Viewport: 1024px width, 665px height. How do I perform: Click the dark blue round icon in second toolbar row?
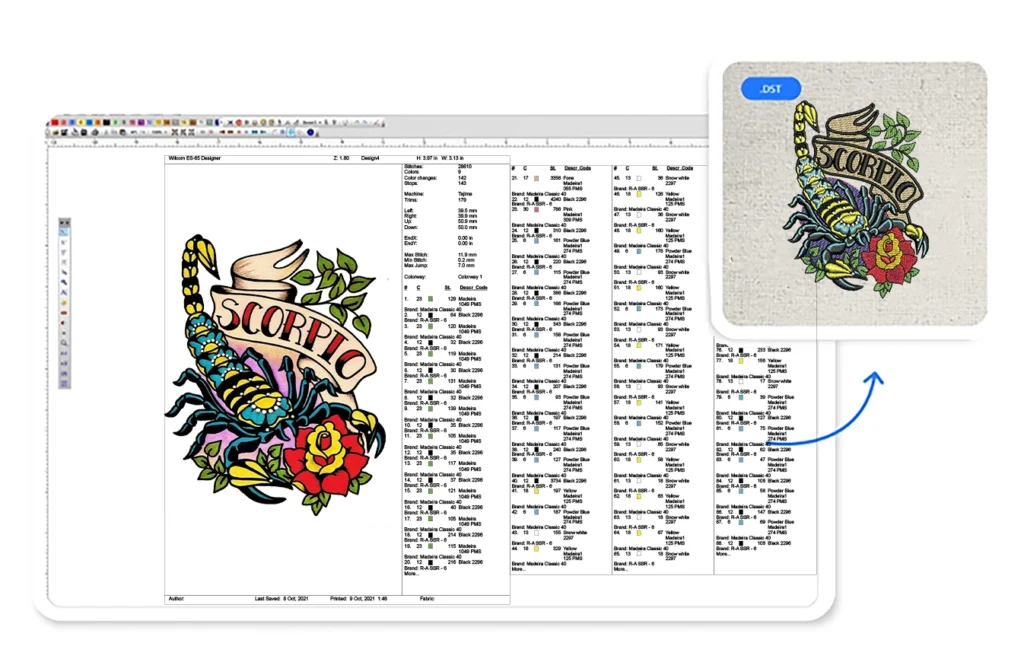tap(310, 132)
